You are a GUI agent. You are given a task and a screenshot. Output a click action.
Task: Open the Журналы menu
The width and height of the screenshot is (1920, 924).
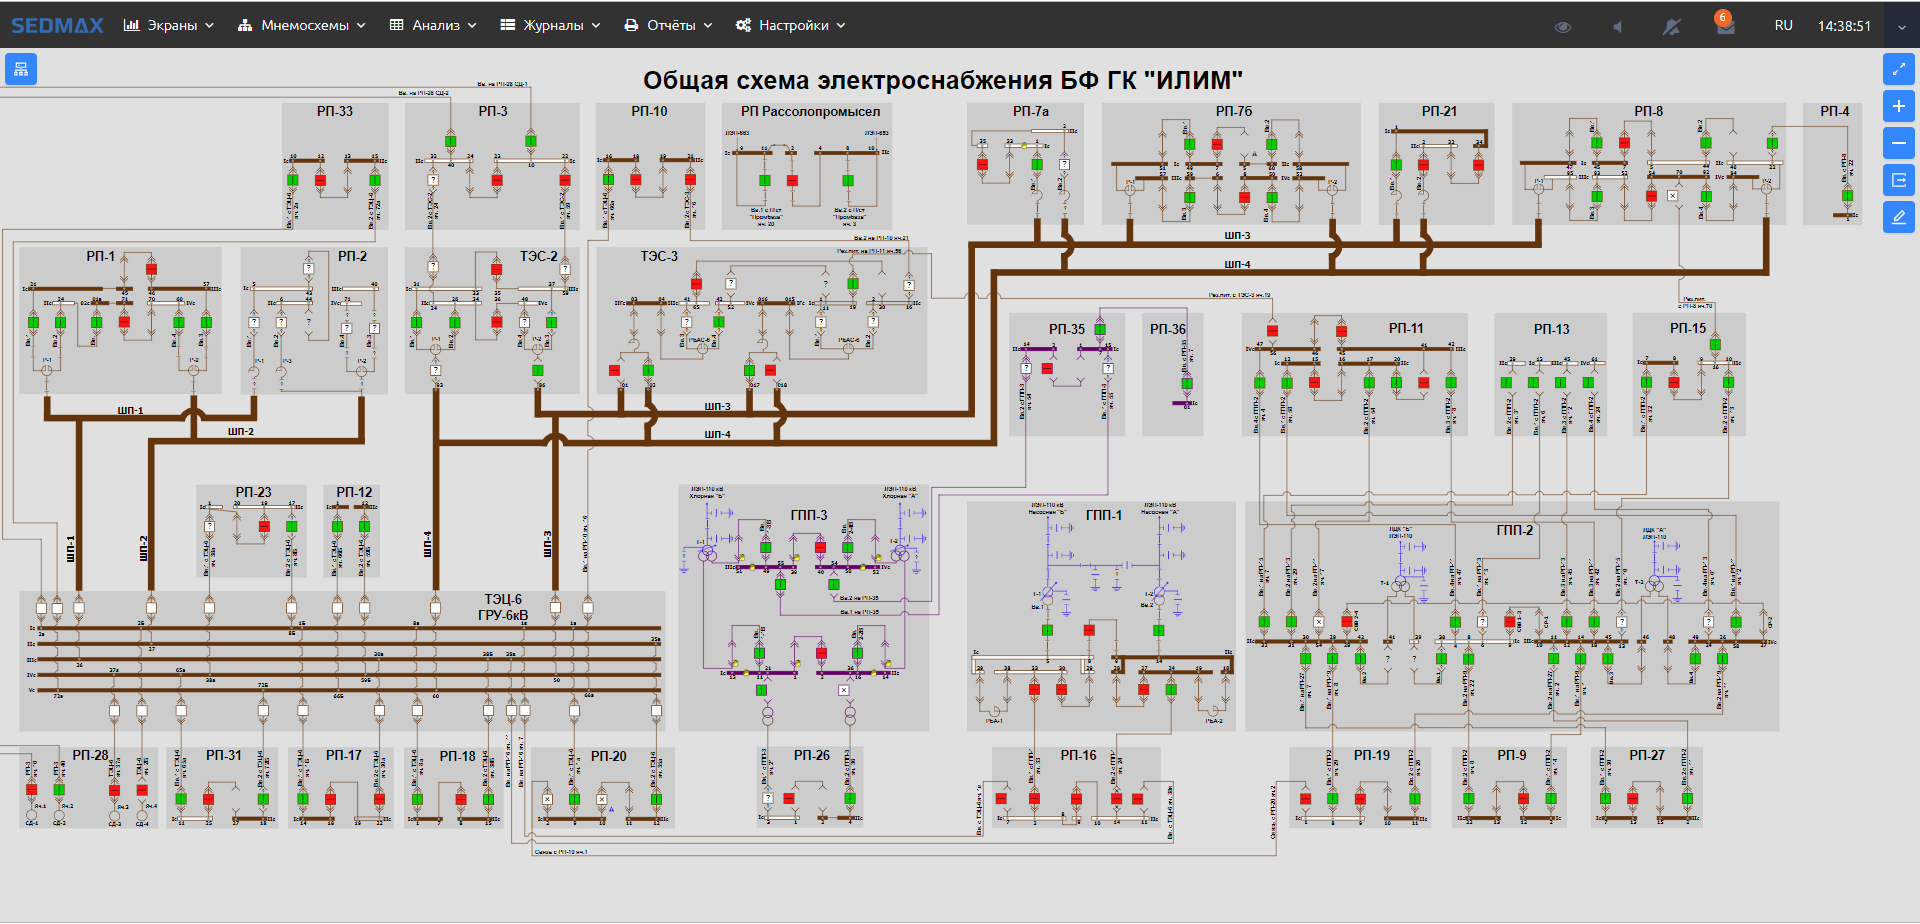point(550,25)
